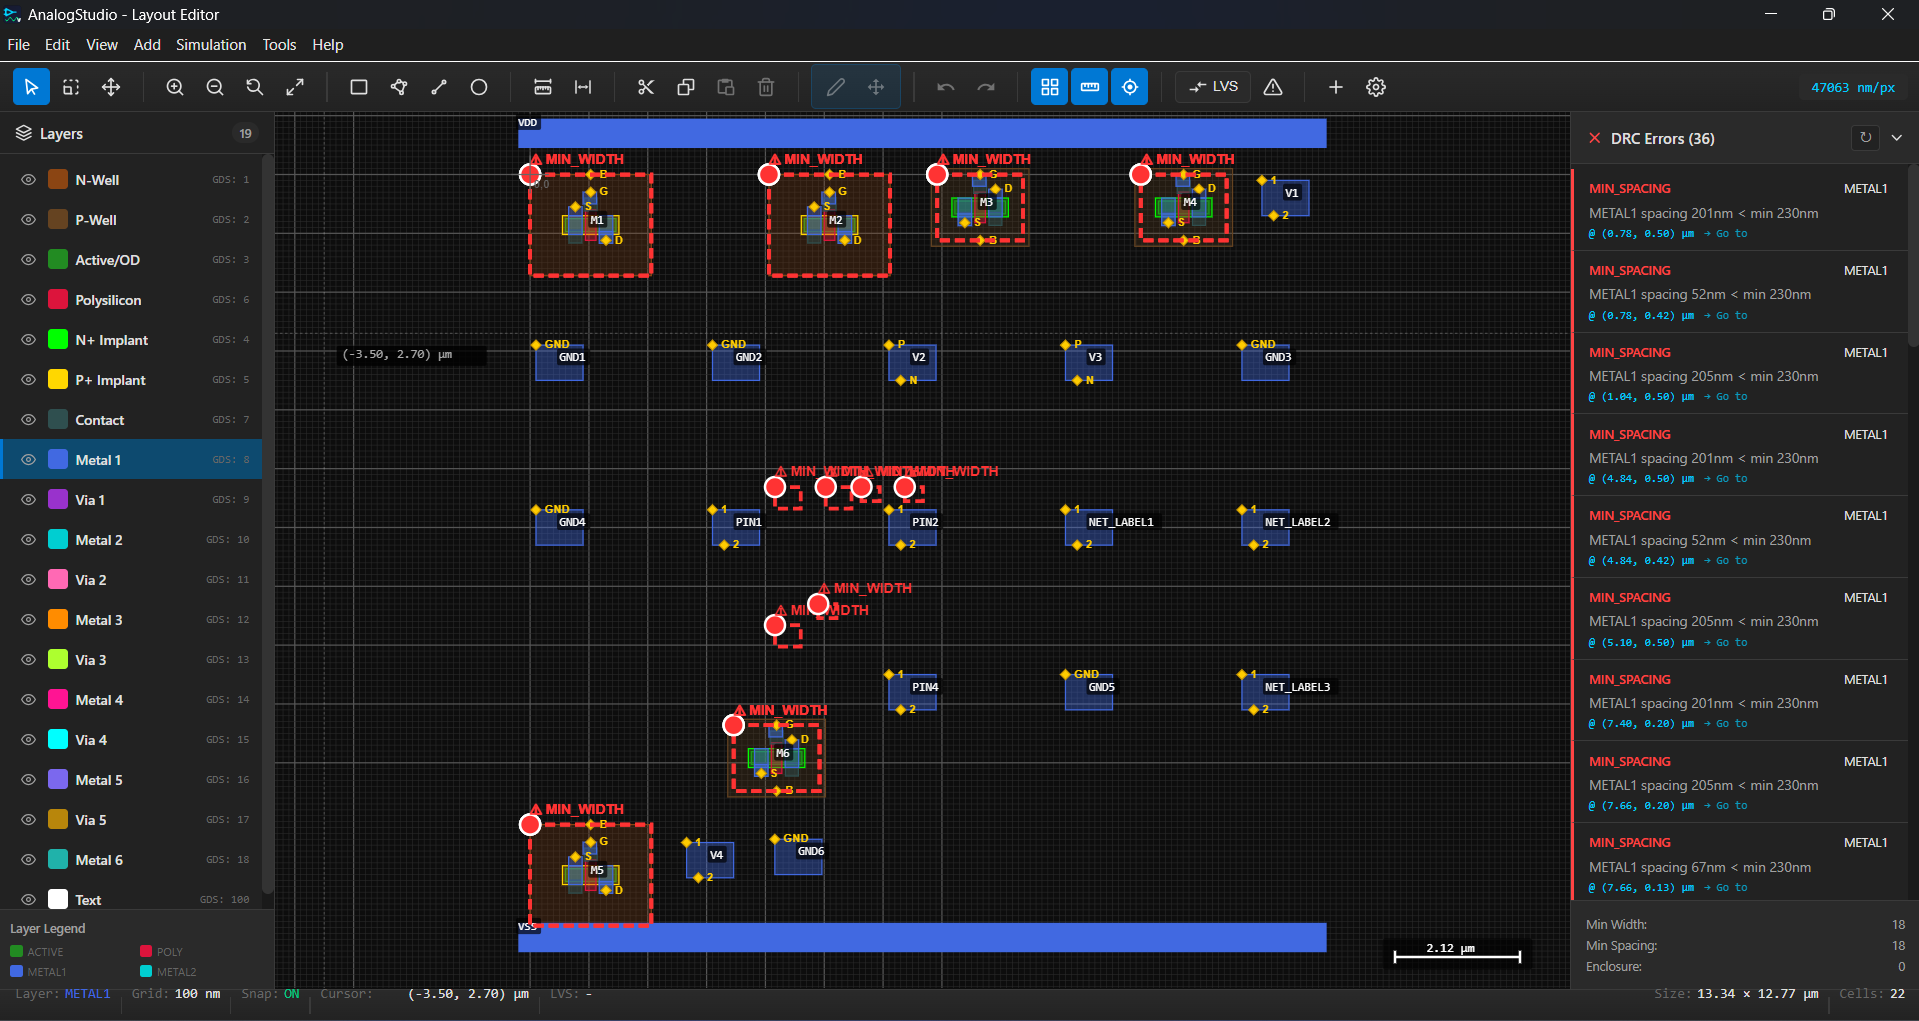Image resolution: width=1919 pixels, height=1021 pixels.
Task: Click the M1 transistor cell
Action: [x=591, y=225]
